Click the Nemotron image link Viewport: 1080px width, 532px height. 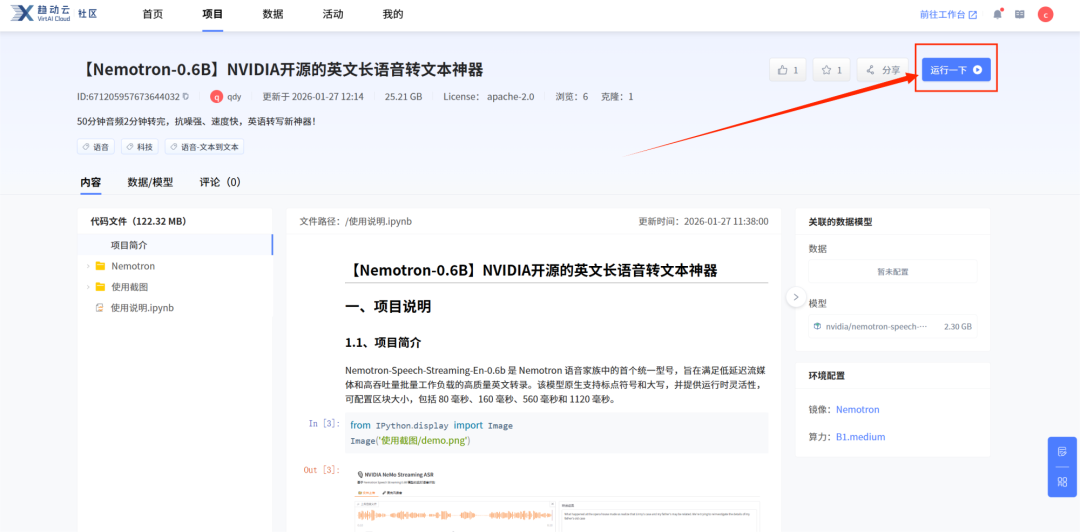858,409
